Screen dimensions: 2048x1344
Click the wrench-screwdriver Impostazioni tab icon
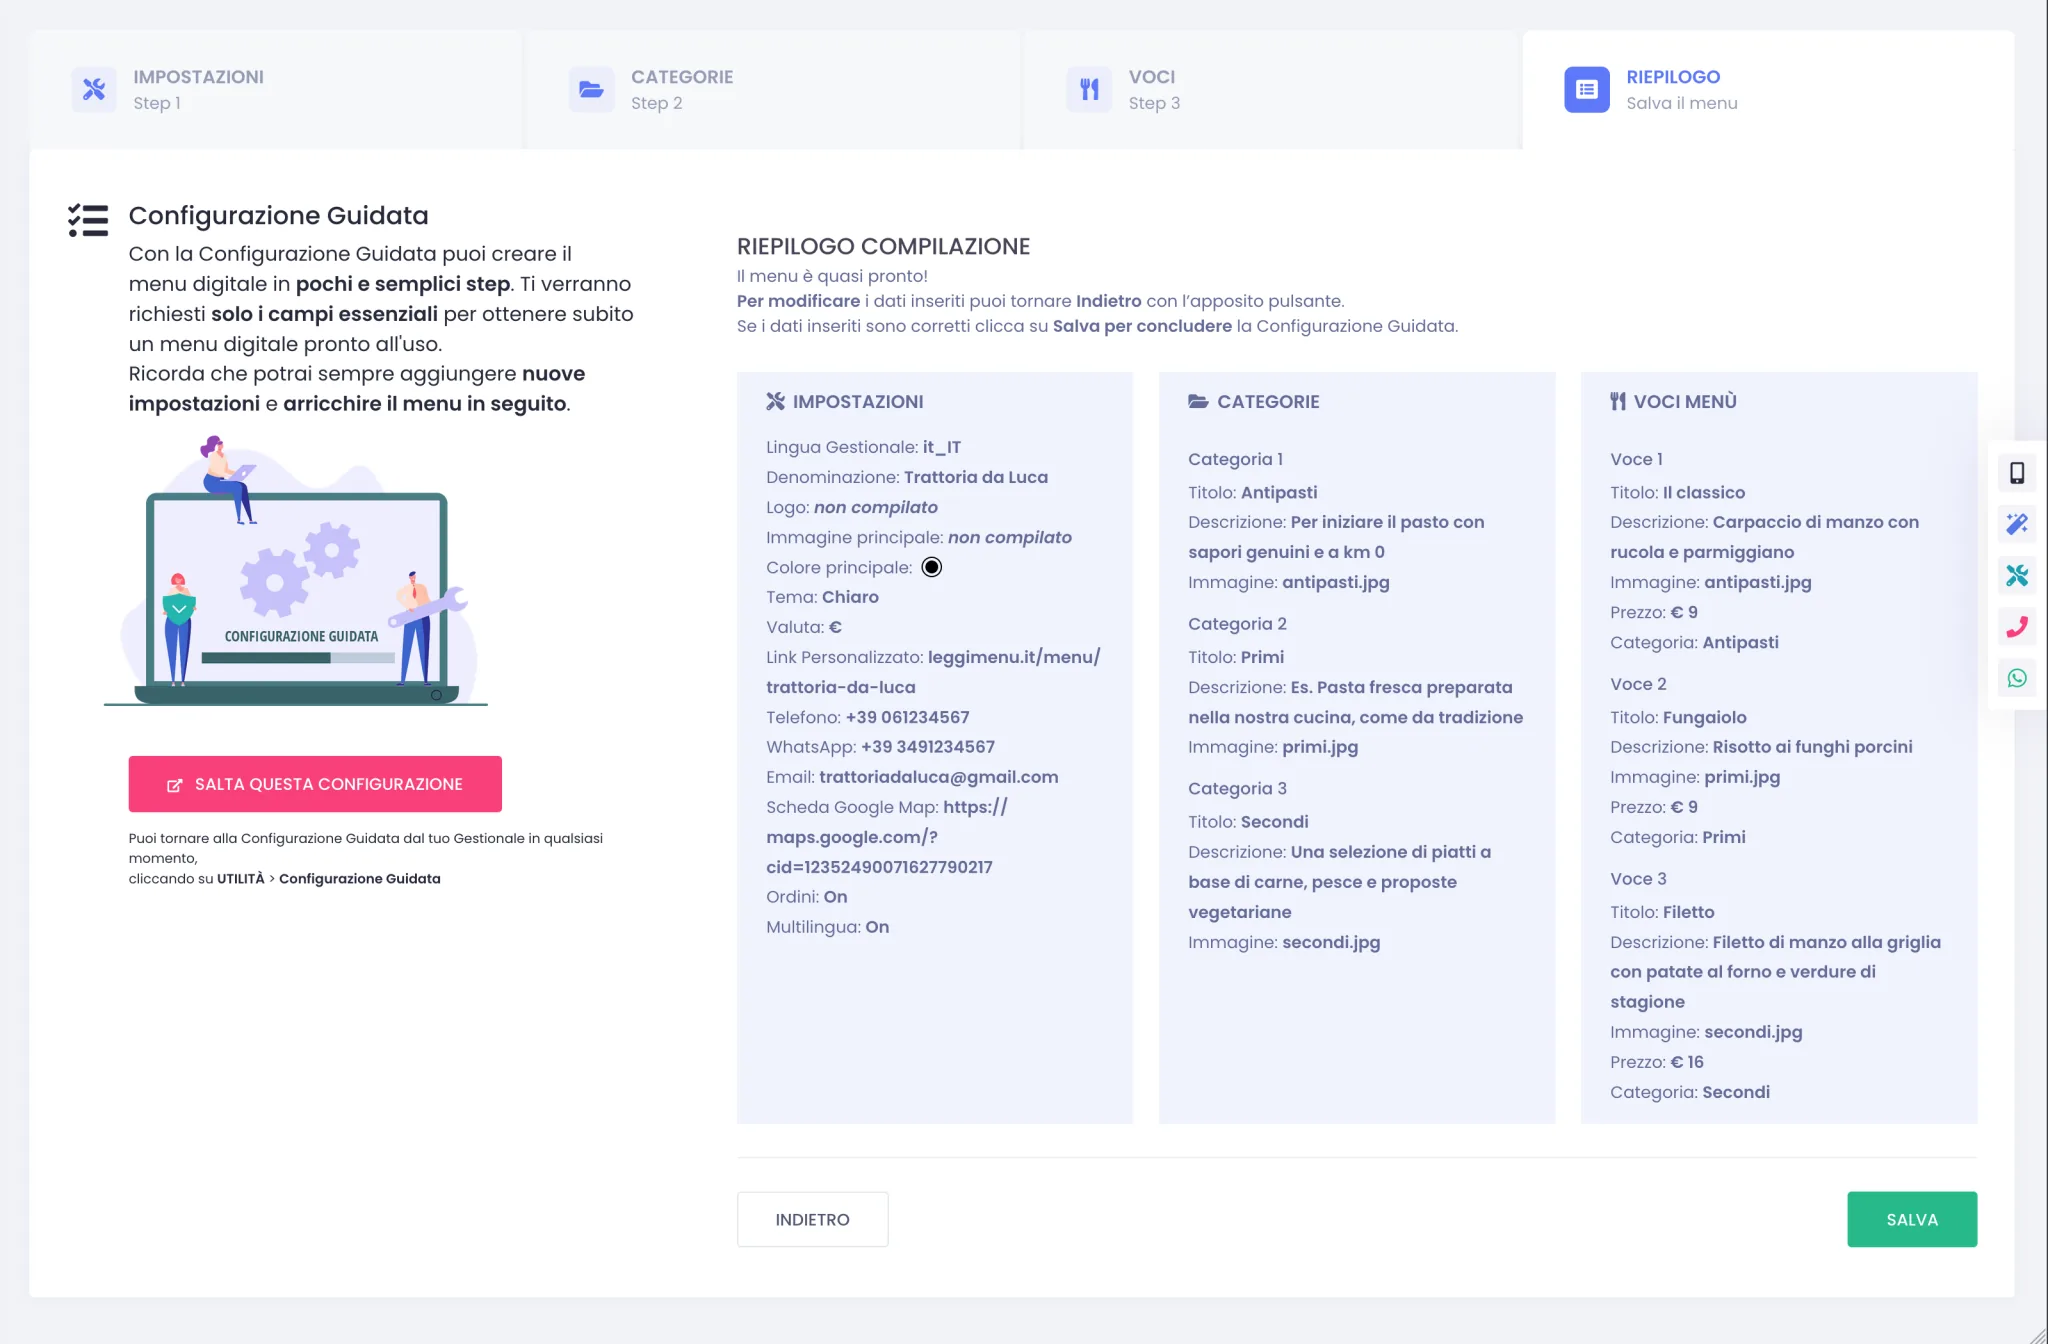(x=94, y=90)
